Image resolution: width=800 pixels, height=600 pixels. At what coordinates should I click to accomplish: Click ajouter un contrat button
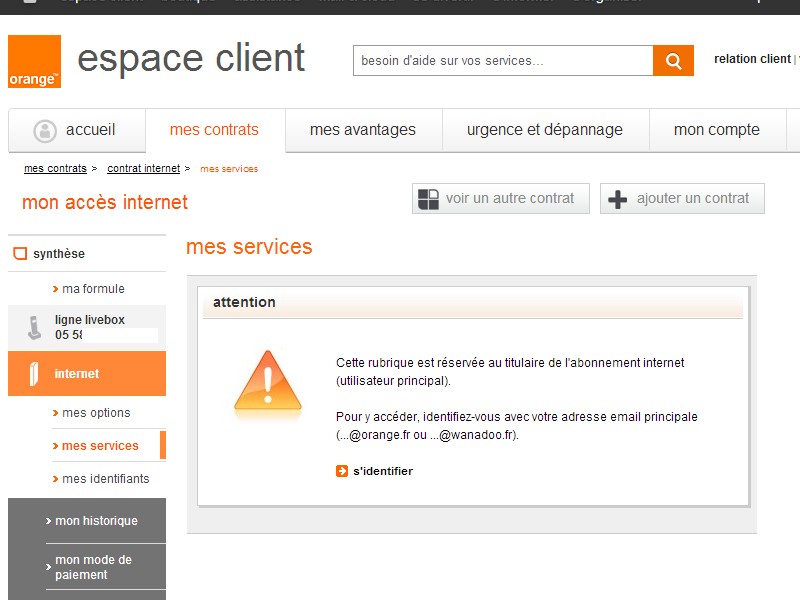pos(682,198)
